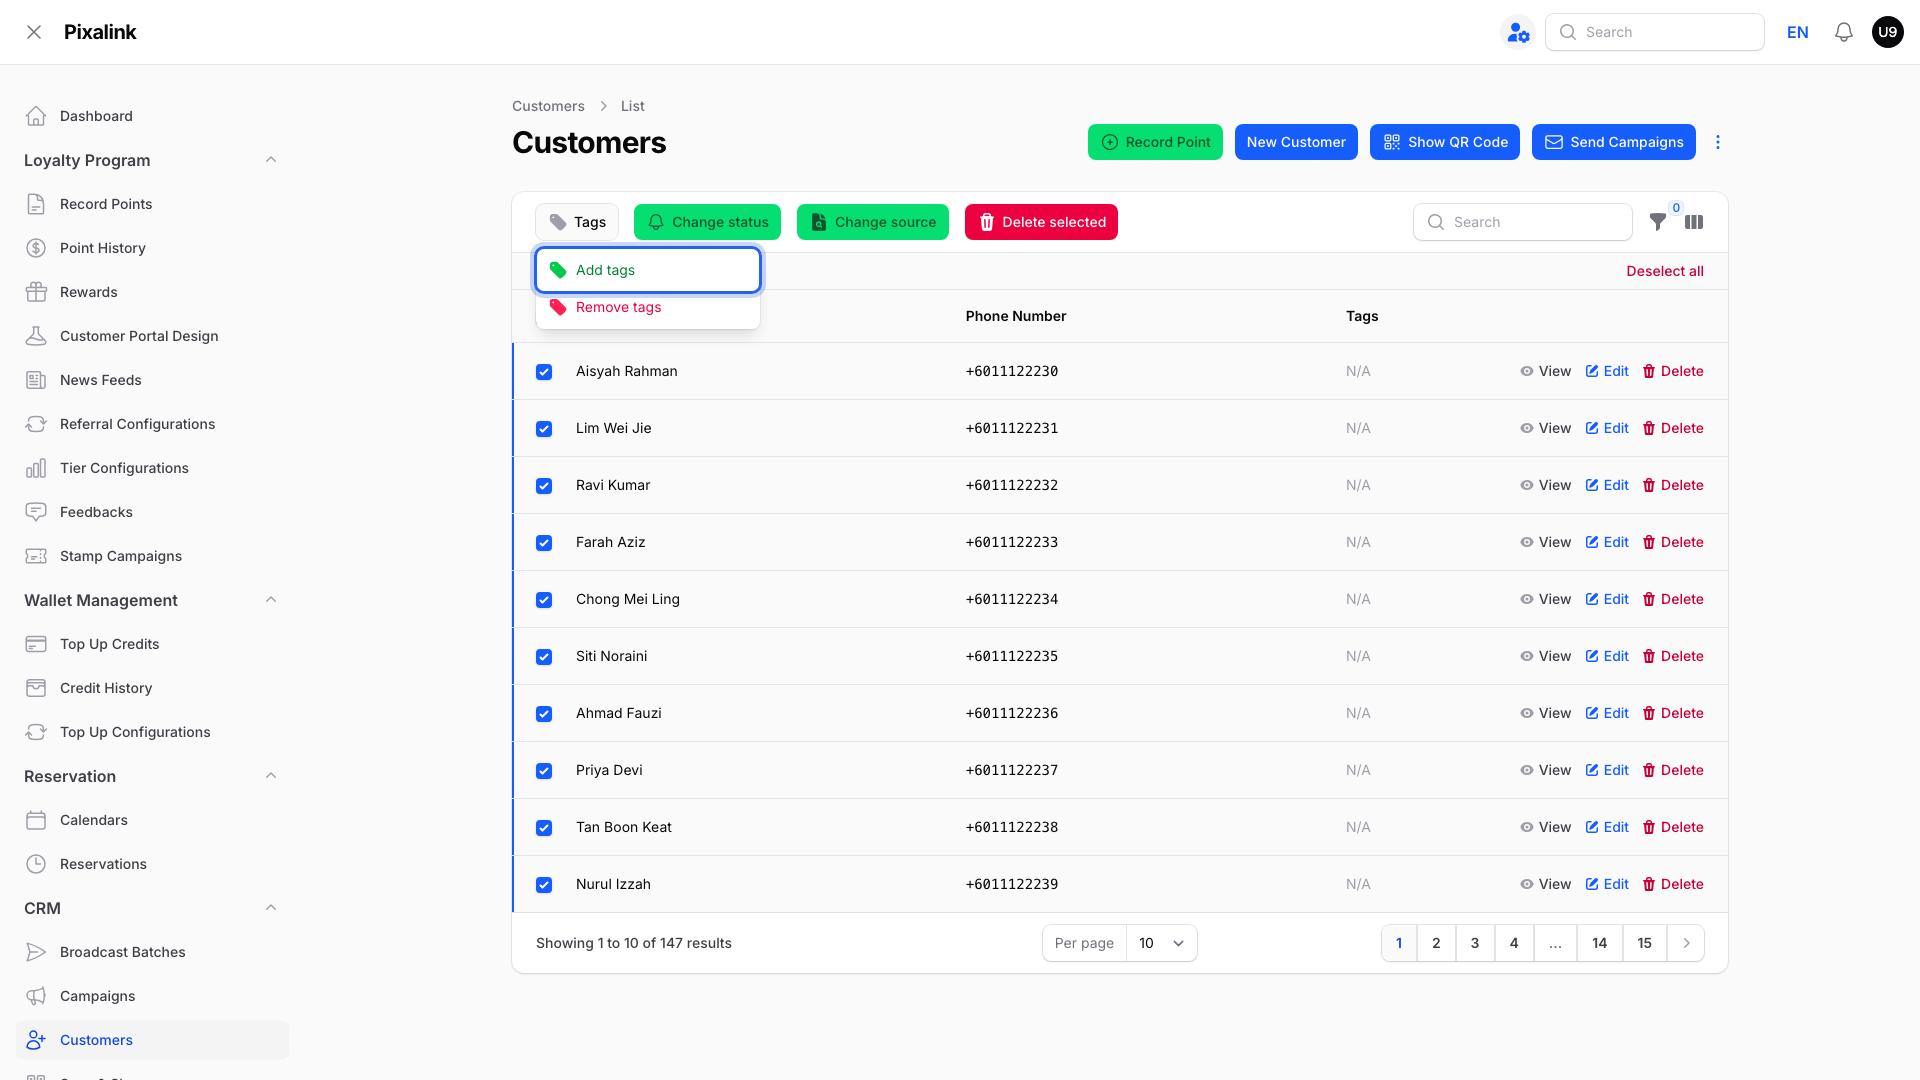
Task: Uncheck Lim Wei Jie's row checkbox
Action: [544, 429]
